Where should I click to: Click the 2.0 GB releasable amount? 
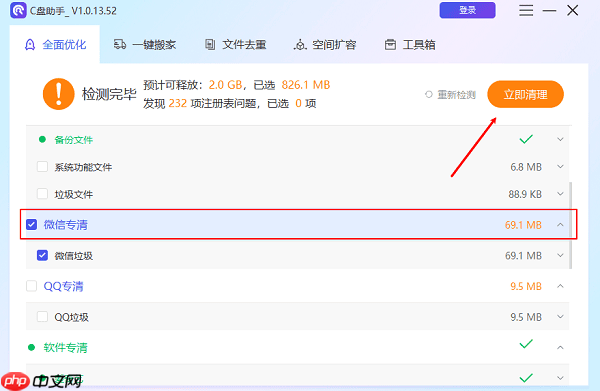coord(225,85)
